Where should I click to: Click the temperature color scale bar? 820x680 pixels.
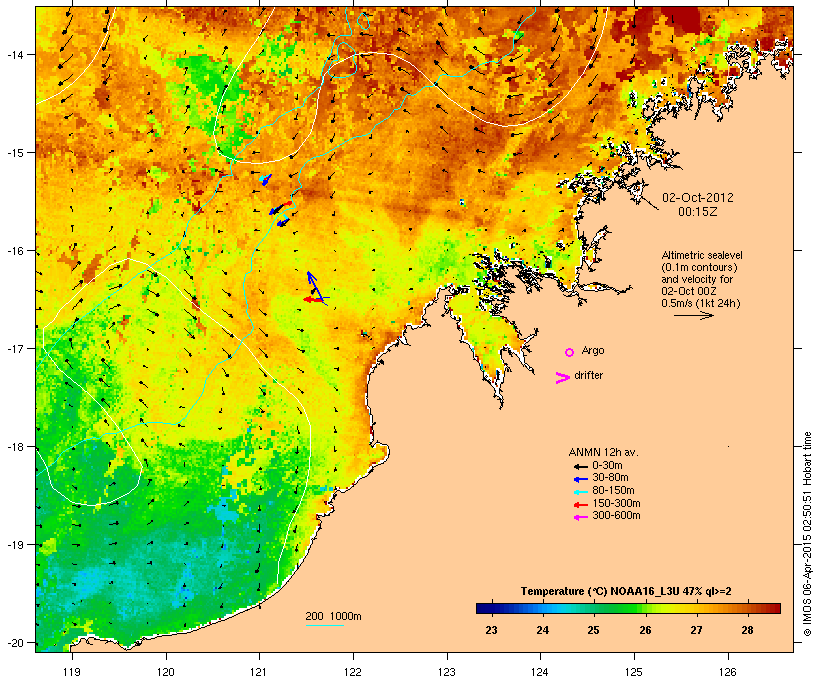(x=628, y=608)
